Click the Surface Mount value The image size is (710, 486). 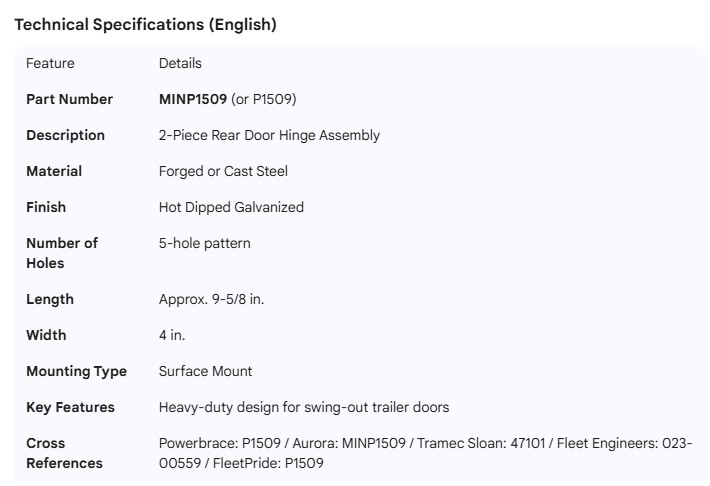click(x=205, y=371)
